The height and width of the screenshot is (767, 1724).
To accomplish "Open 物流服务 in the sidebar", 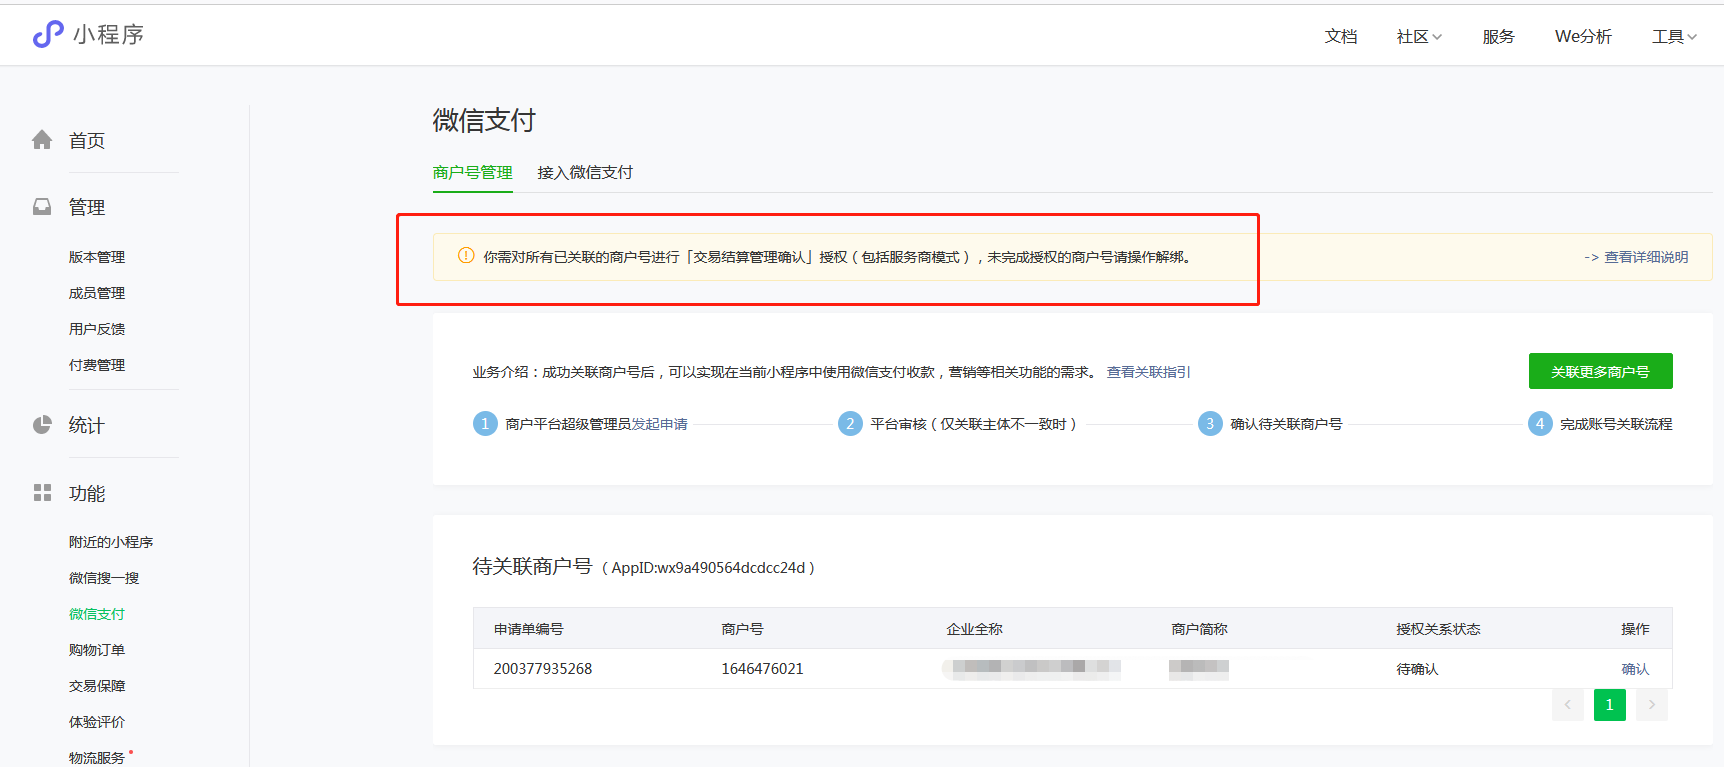I will [x=97, y=758].
